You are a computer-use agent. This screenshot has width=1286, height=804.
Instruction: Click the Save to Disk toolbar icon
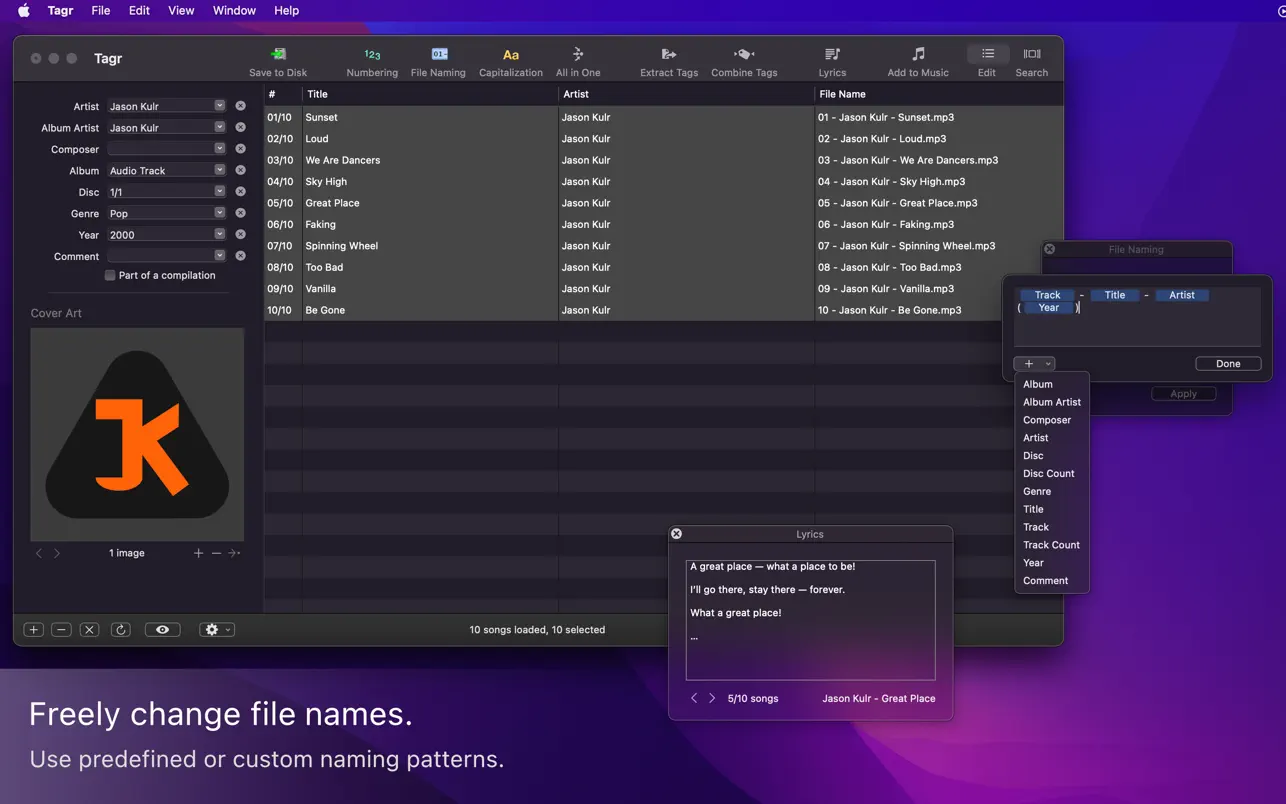click(278, 55)
